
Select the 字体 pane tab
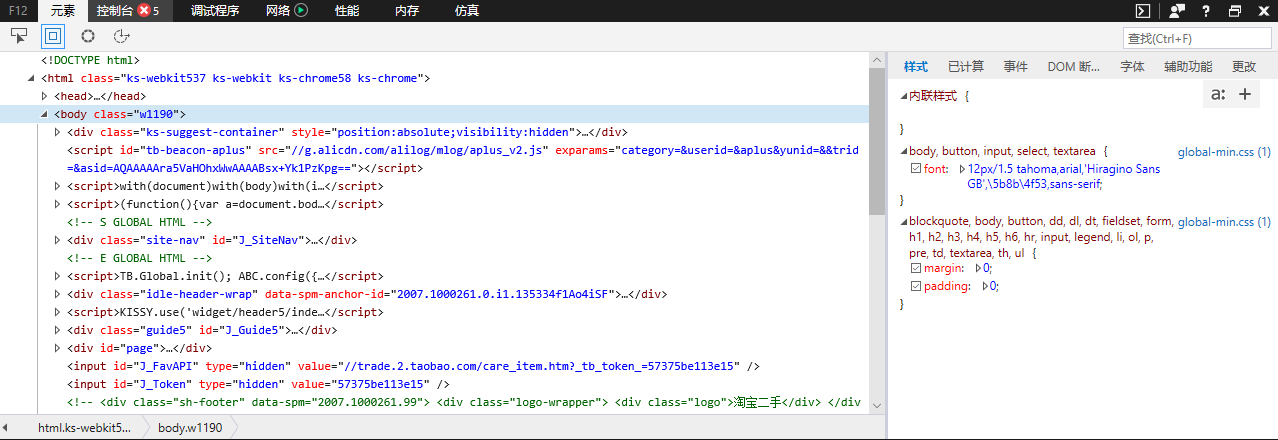pos(1132,67)
